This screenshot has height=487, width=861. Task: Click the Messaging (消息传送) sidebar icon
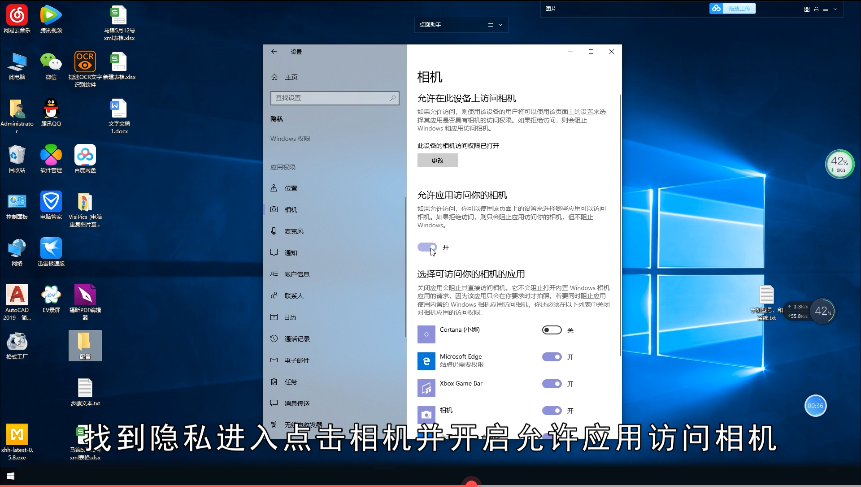[274, 403]
